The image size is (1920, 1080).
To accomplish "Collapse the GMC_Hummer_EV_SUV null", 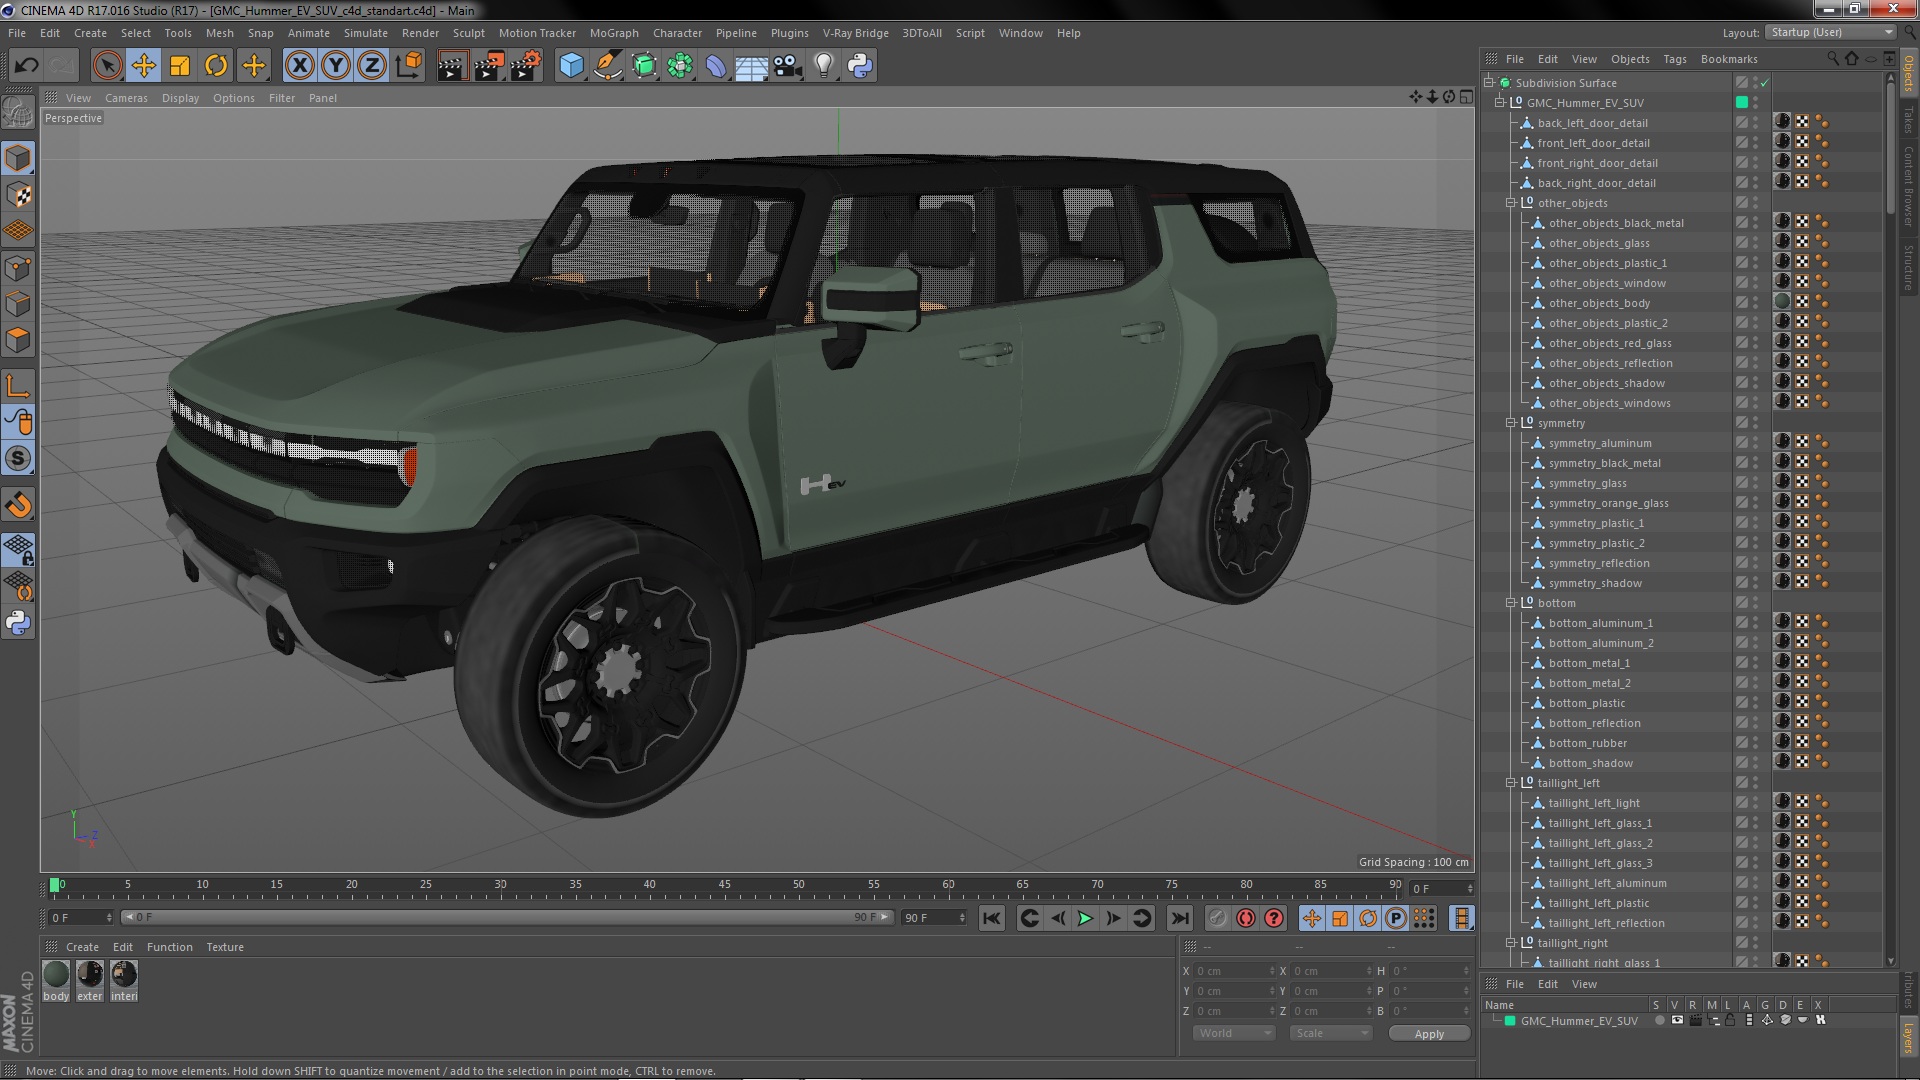I will click(1500, 103).
